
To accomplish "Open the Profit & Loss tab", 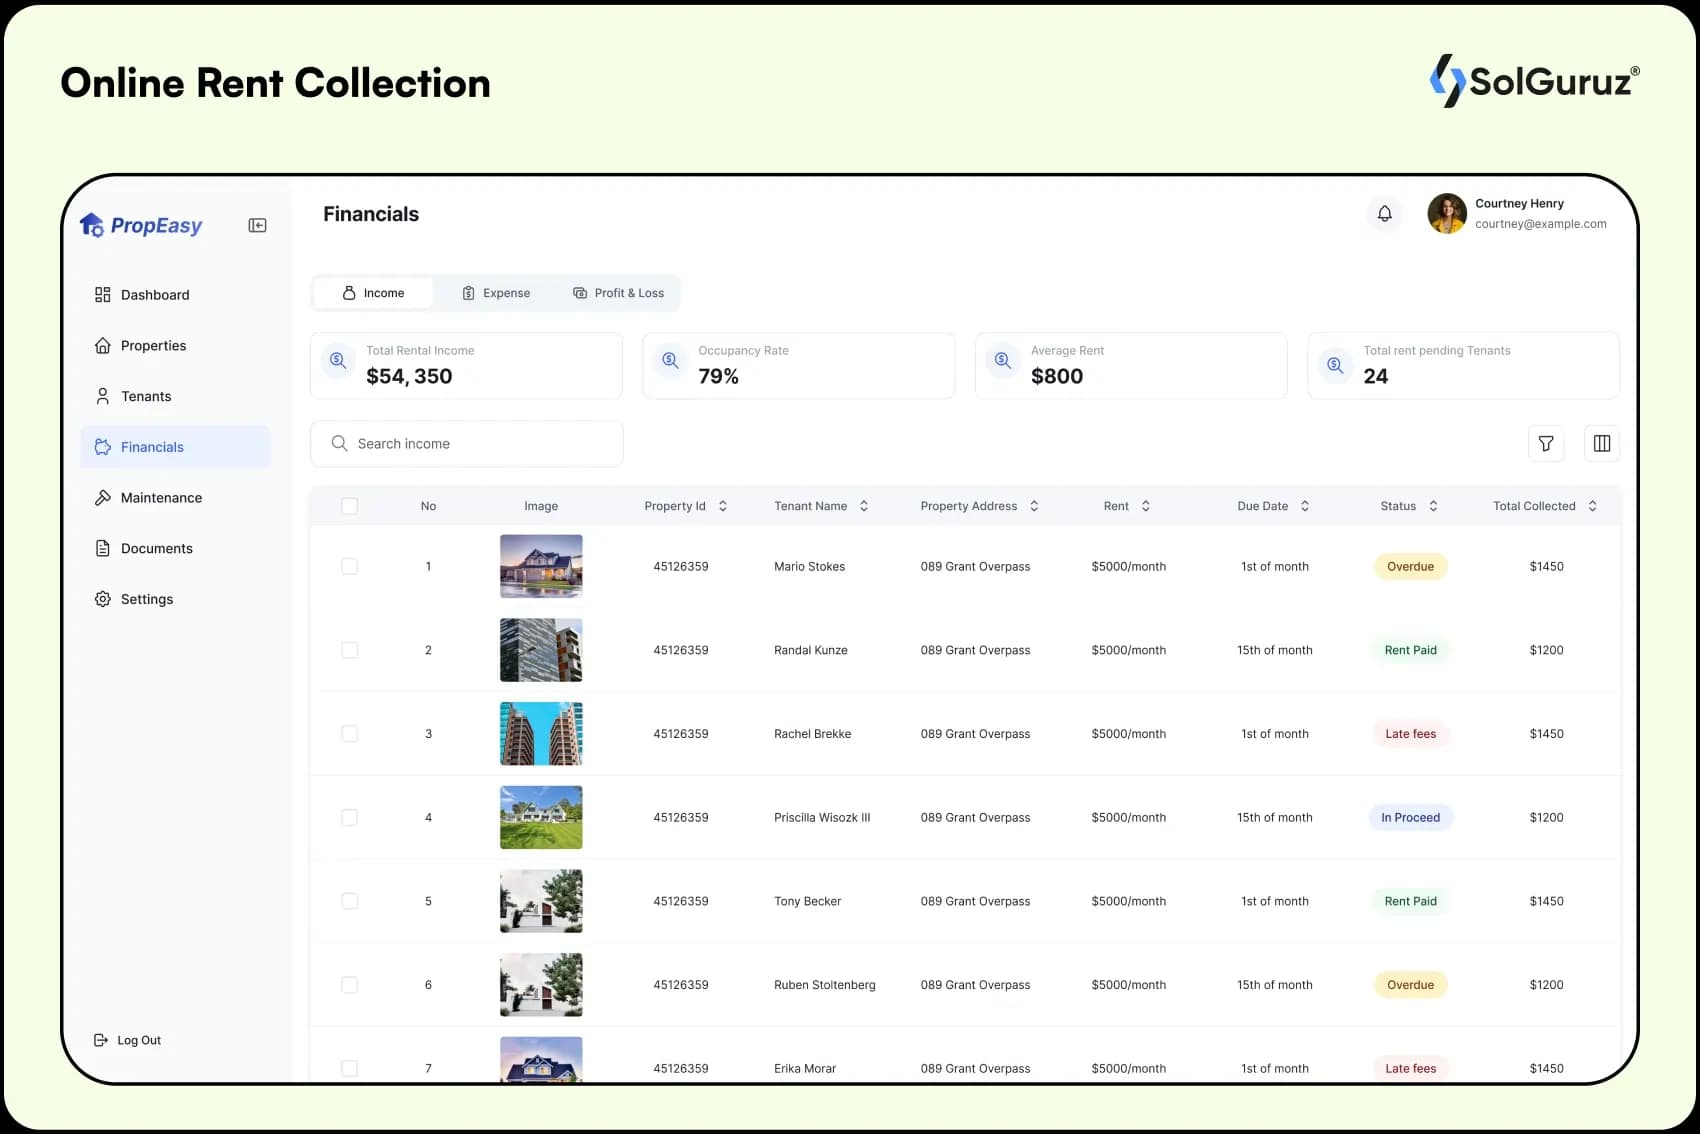I will tap(618, 293).
